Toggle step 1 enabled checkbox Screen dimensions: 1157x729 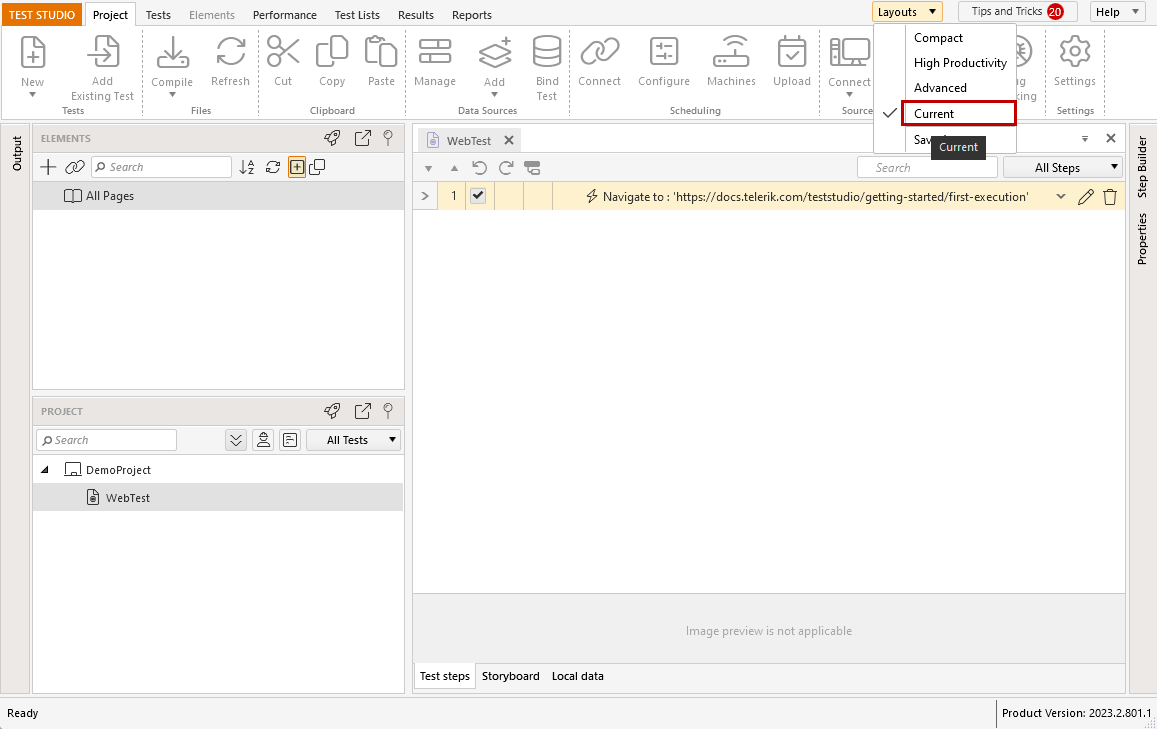click(478, 196)
